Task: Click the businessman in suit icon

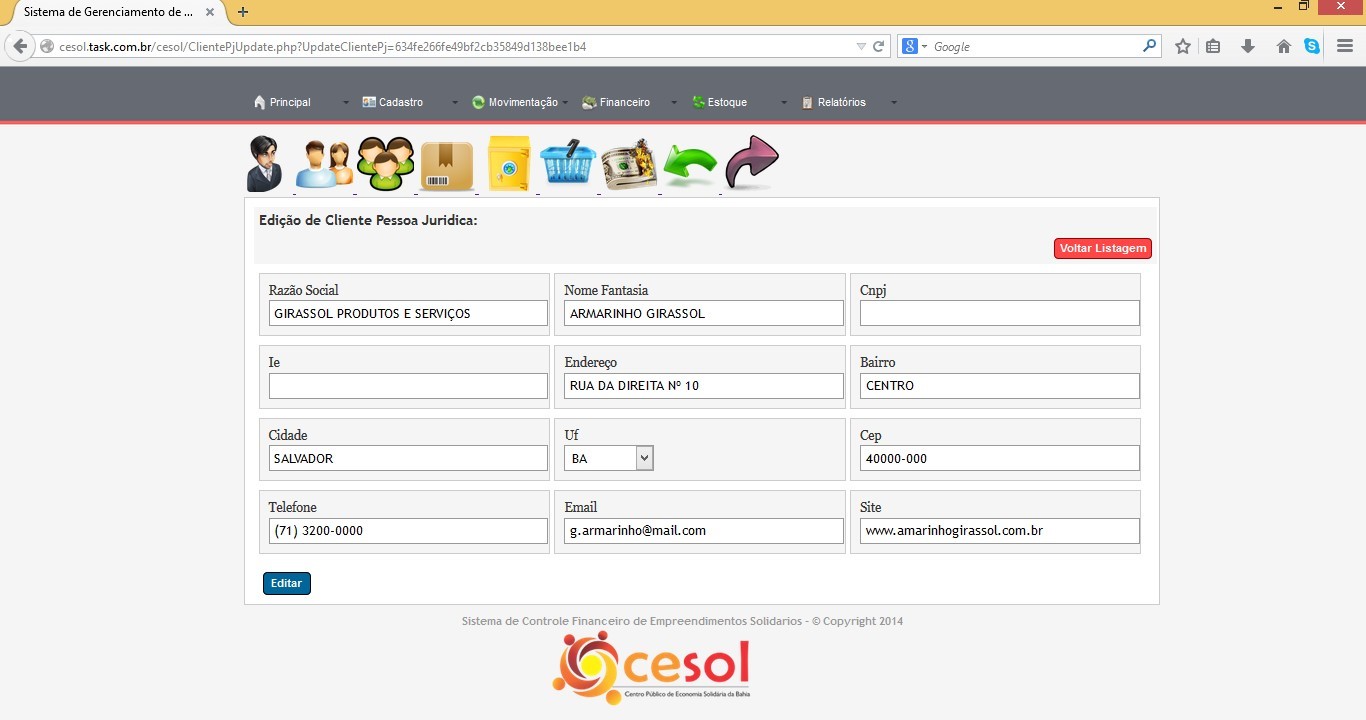Action: (264, 164)
